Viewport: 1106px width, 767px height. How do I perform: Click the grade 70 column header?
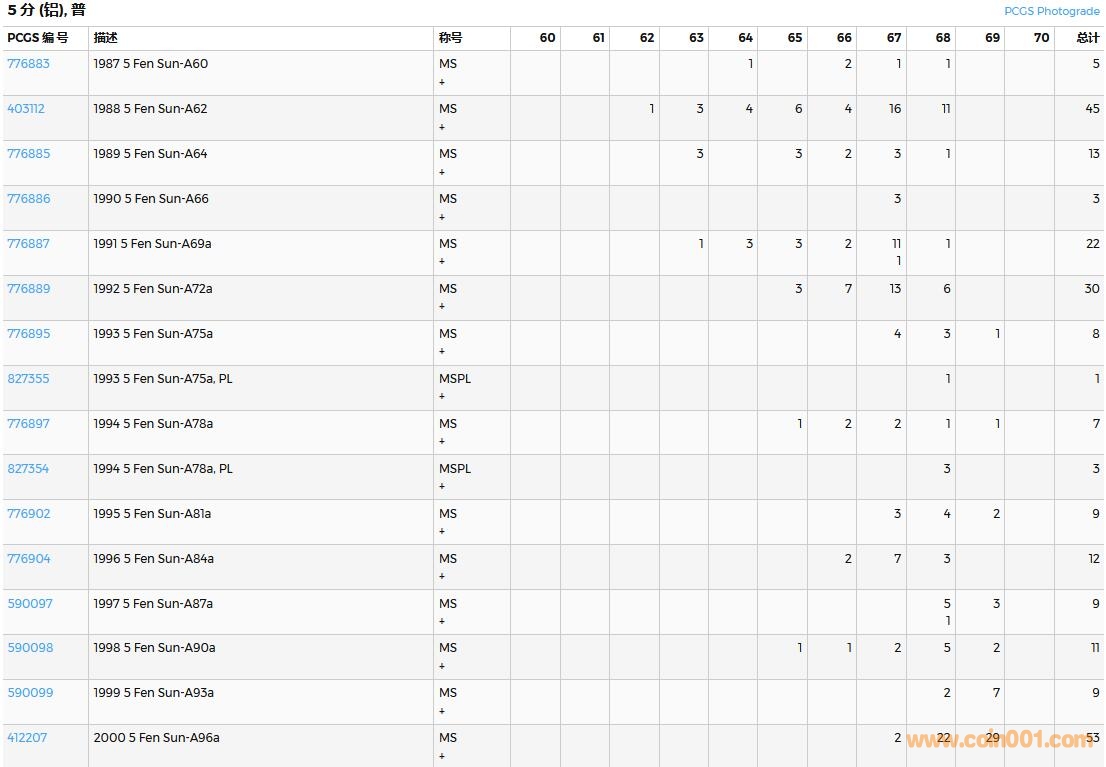(1041, 38)
